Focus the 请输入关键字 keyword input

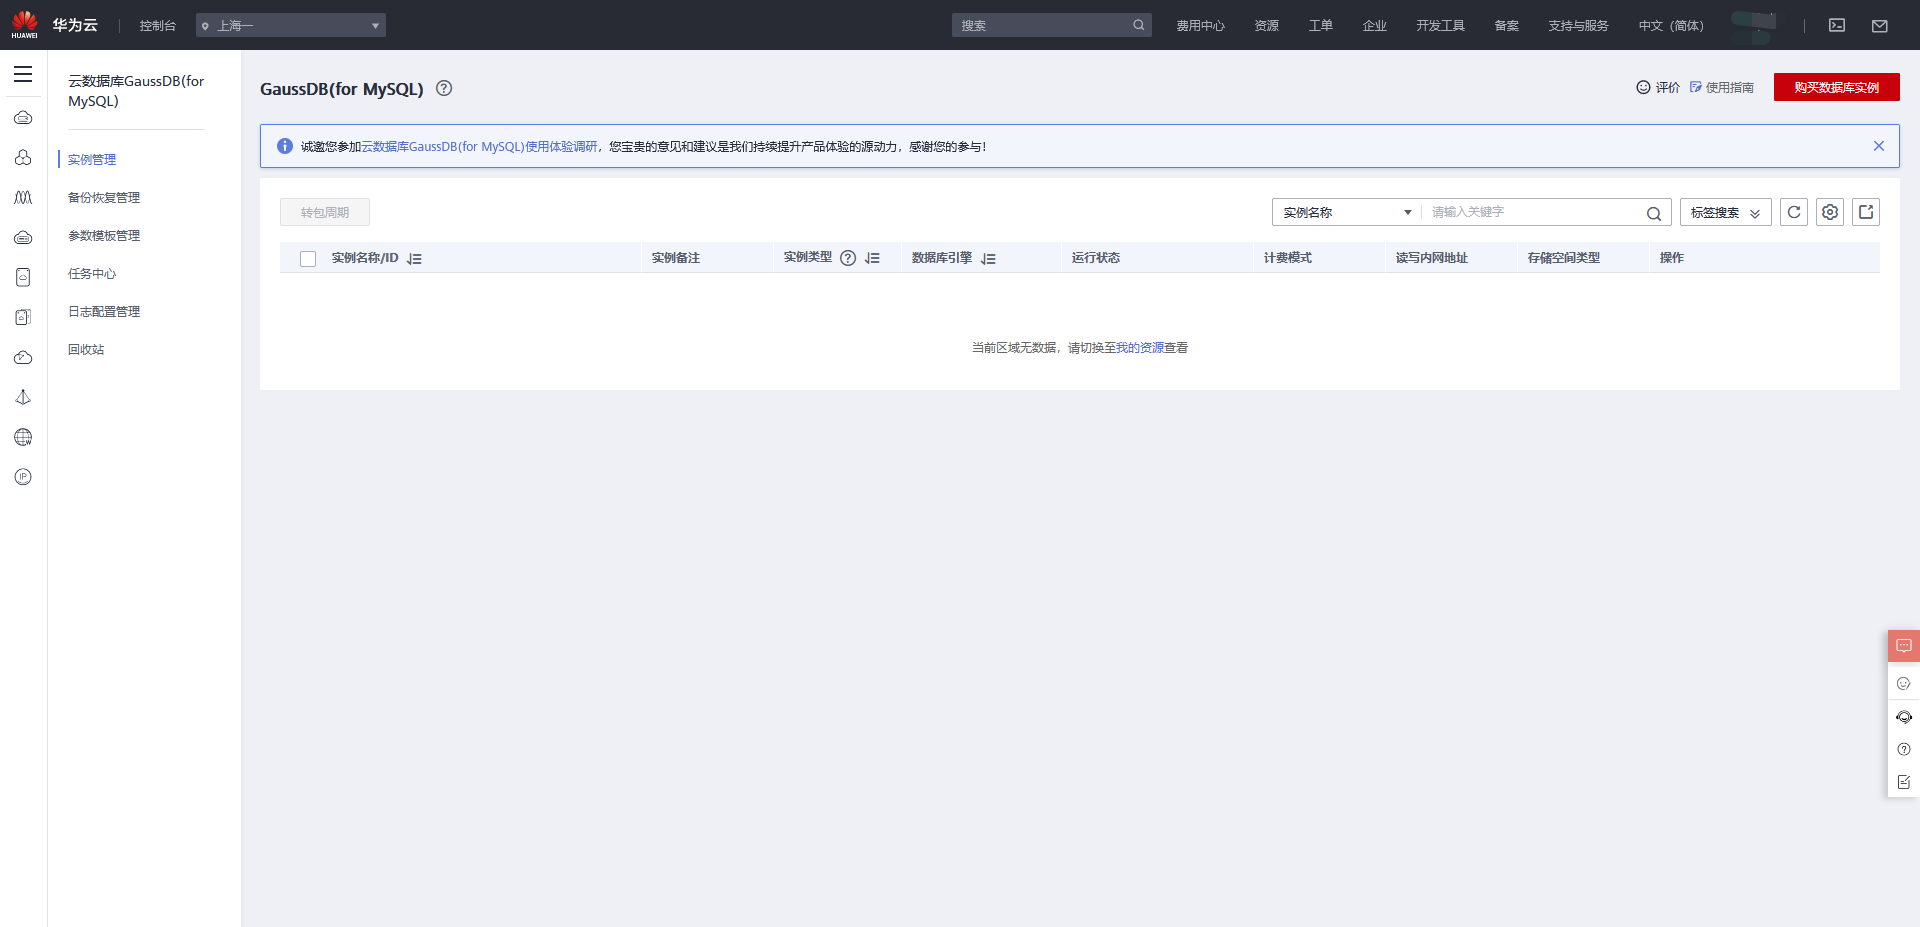click(x=1532, y=212)
